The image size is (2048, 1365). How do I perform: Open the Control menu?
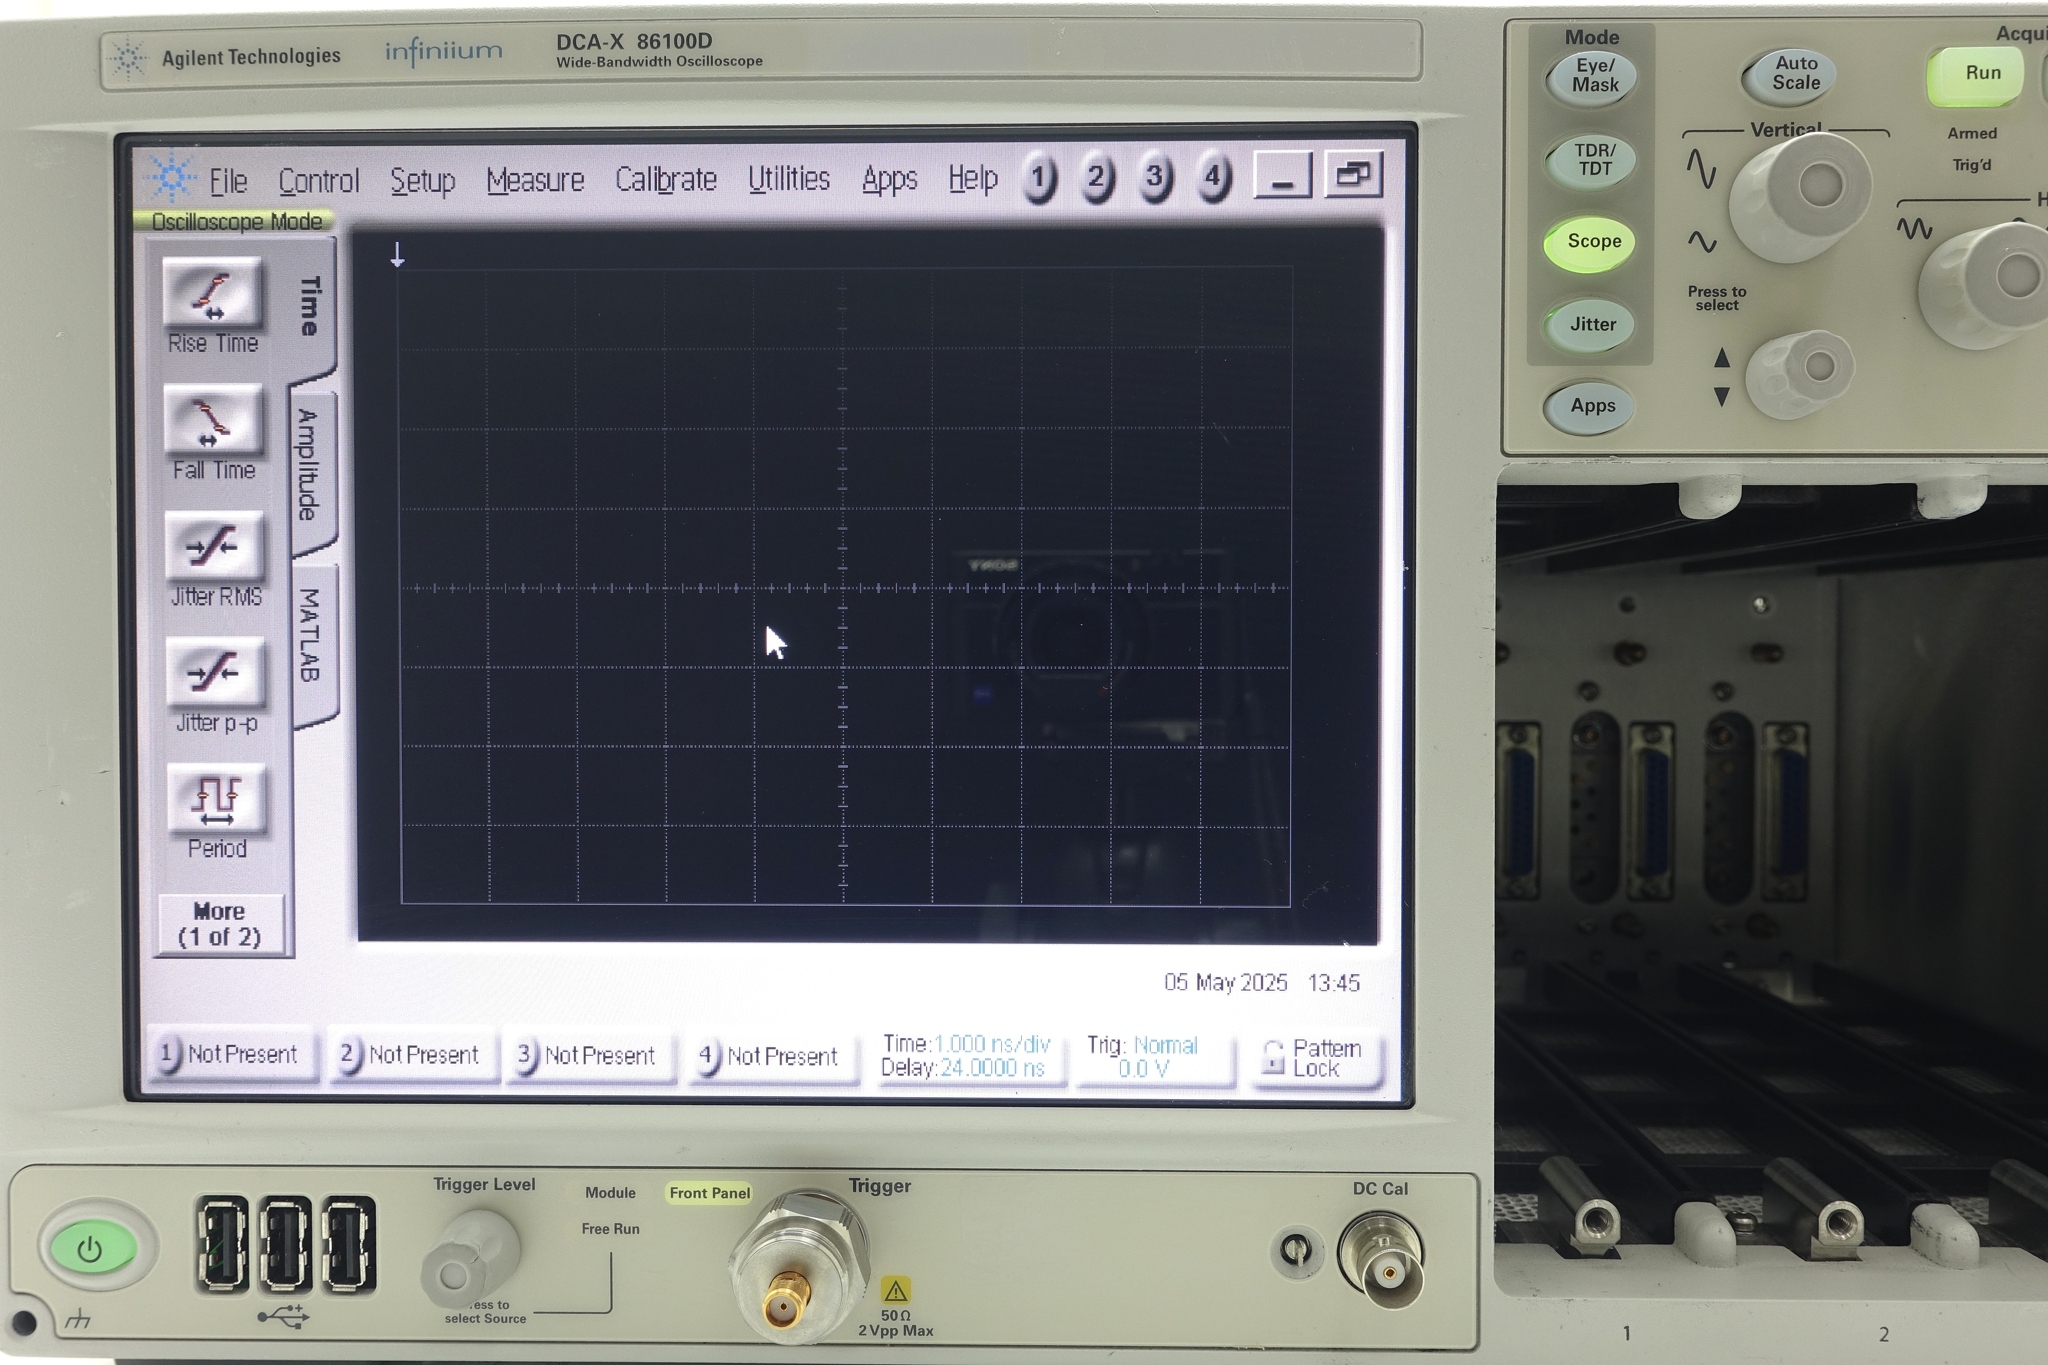pyautogui.click(x=319, y=181)
